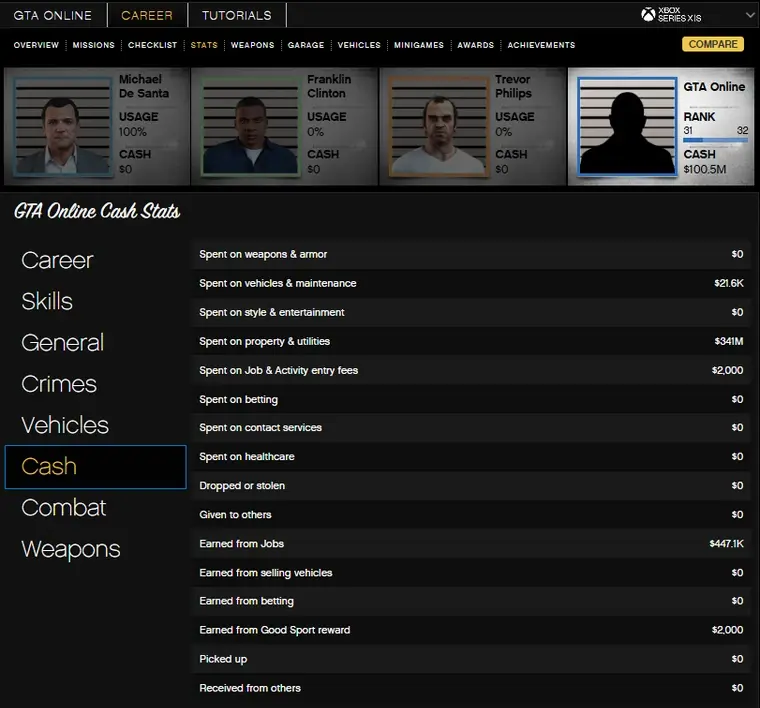Choose Trevor Philips character portrait
This screenshot has width=760, height=708.
[435, 126]
